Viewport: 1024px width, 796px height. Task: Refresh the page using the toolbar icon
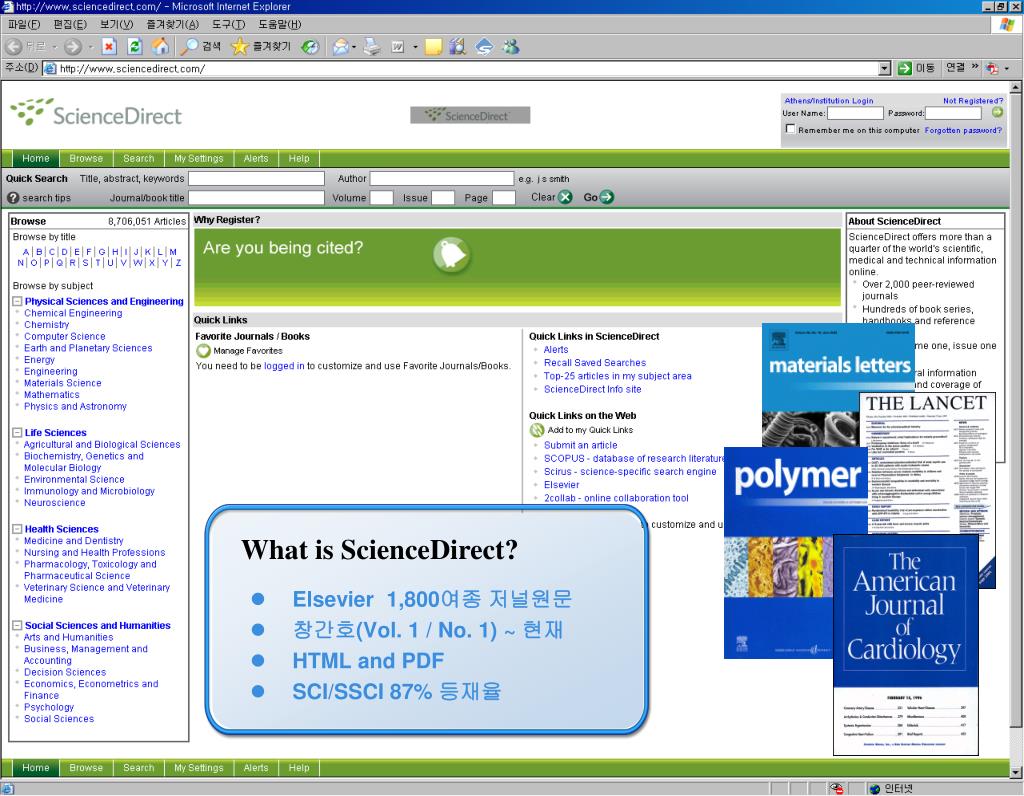click(135, 47)
